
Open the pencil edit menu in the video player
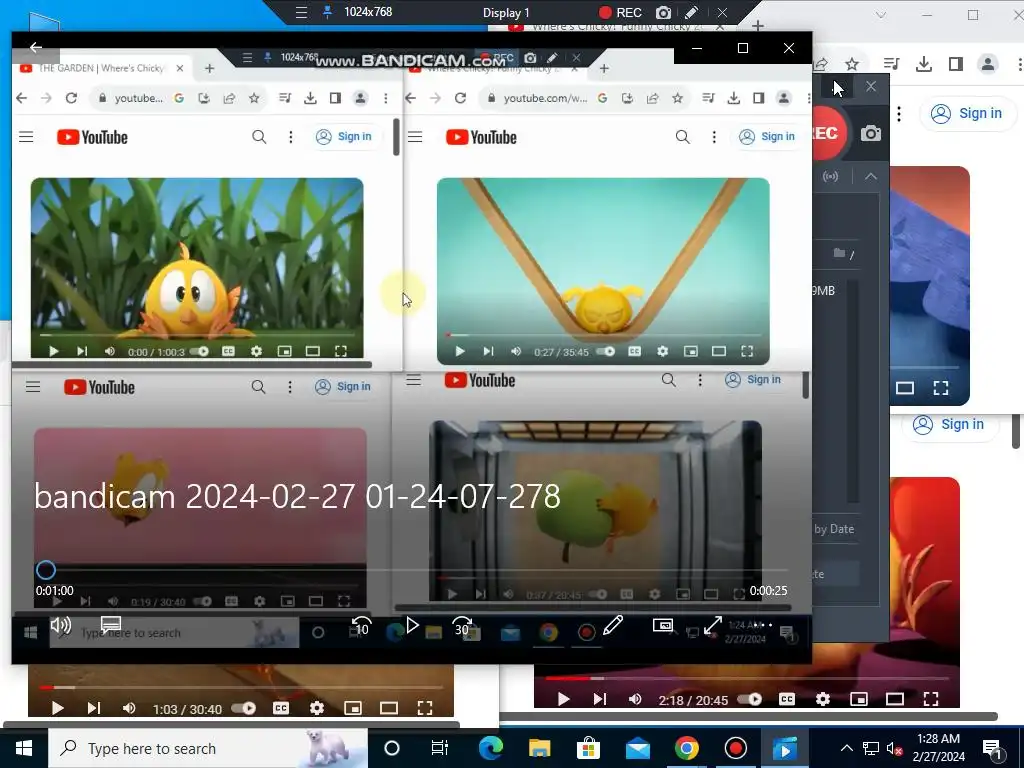[x=613, y=625]
